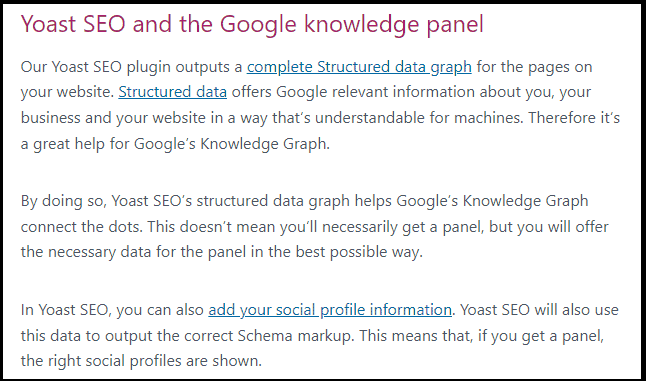The image size is (646, 381).
Task: Click the text "This means that, if you get a panel,"
Action: point(482,336)
